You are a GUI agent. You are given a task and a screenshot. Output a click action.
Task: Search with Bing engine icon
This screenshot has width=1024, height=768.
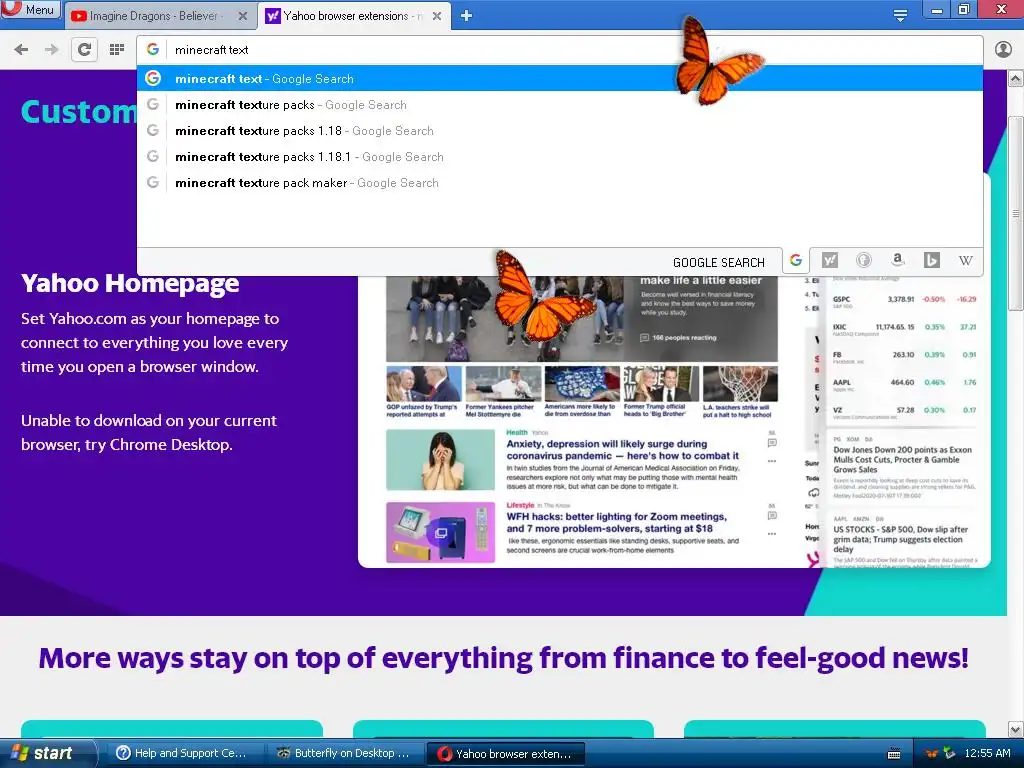931,261
